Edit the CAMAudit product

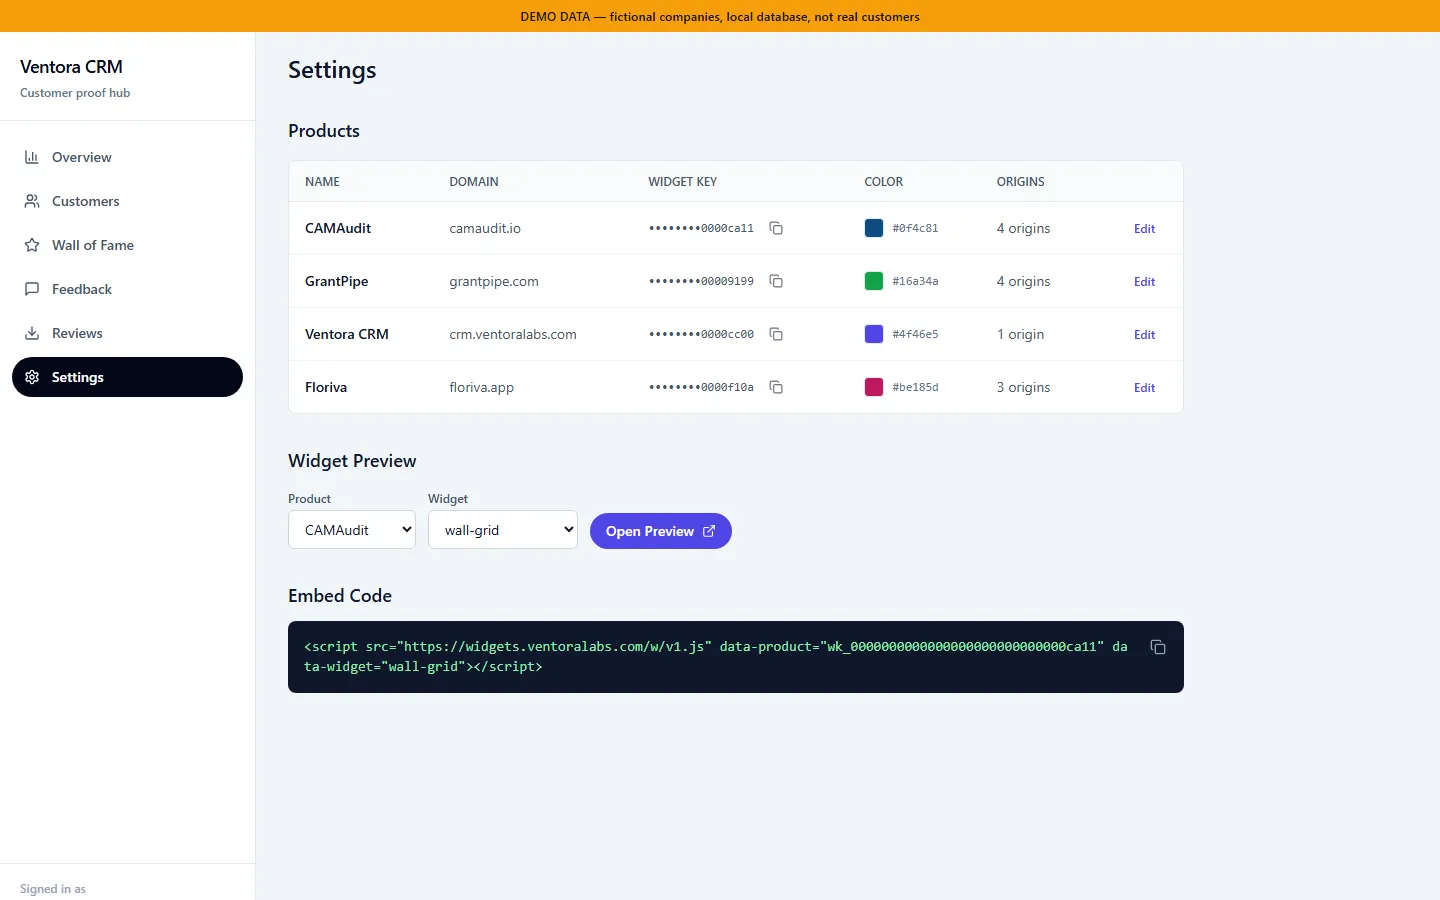coord(1144,229)
